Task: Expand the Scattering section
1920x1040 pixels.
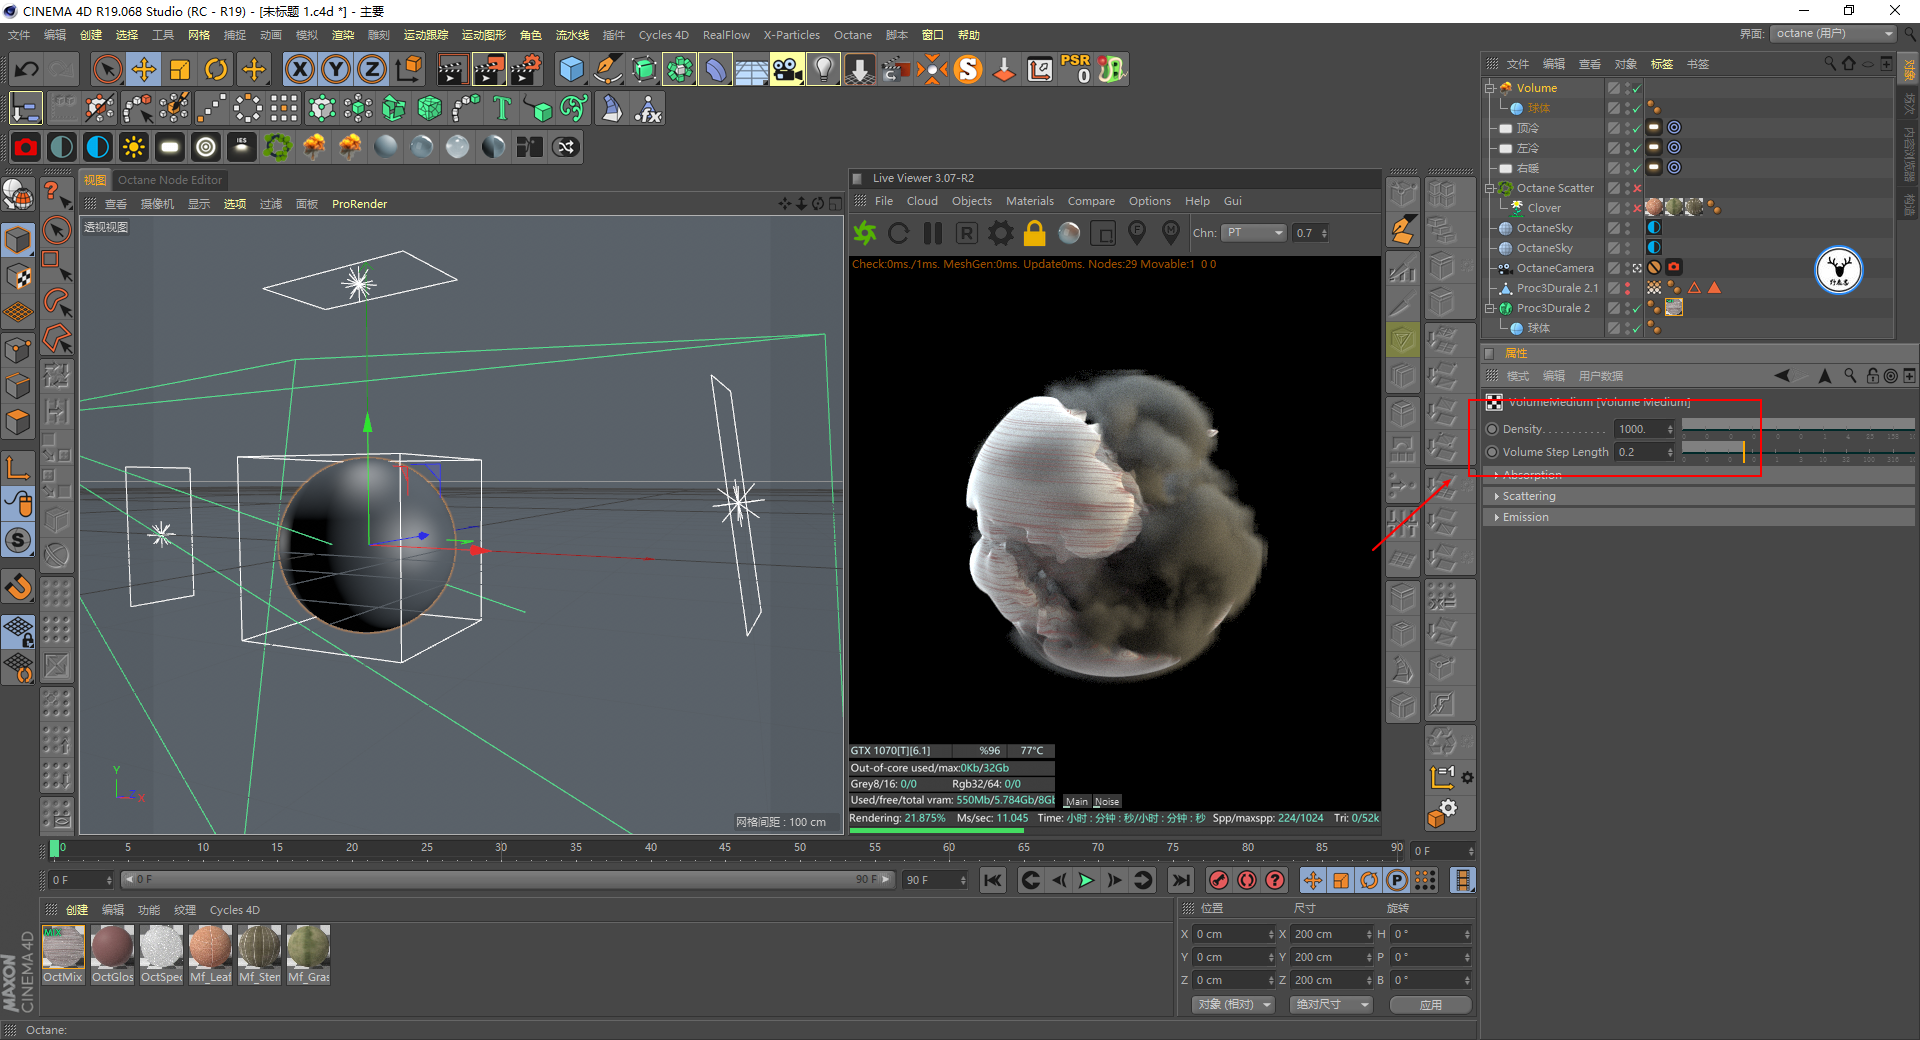Action: (1528, 496)
